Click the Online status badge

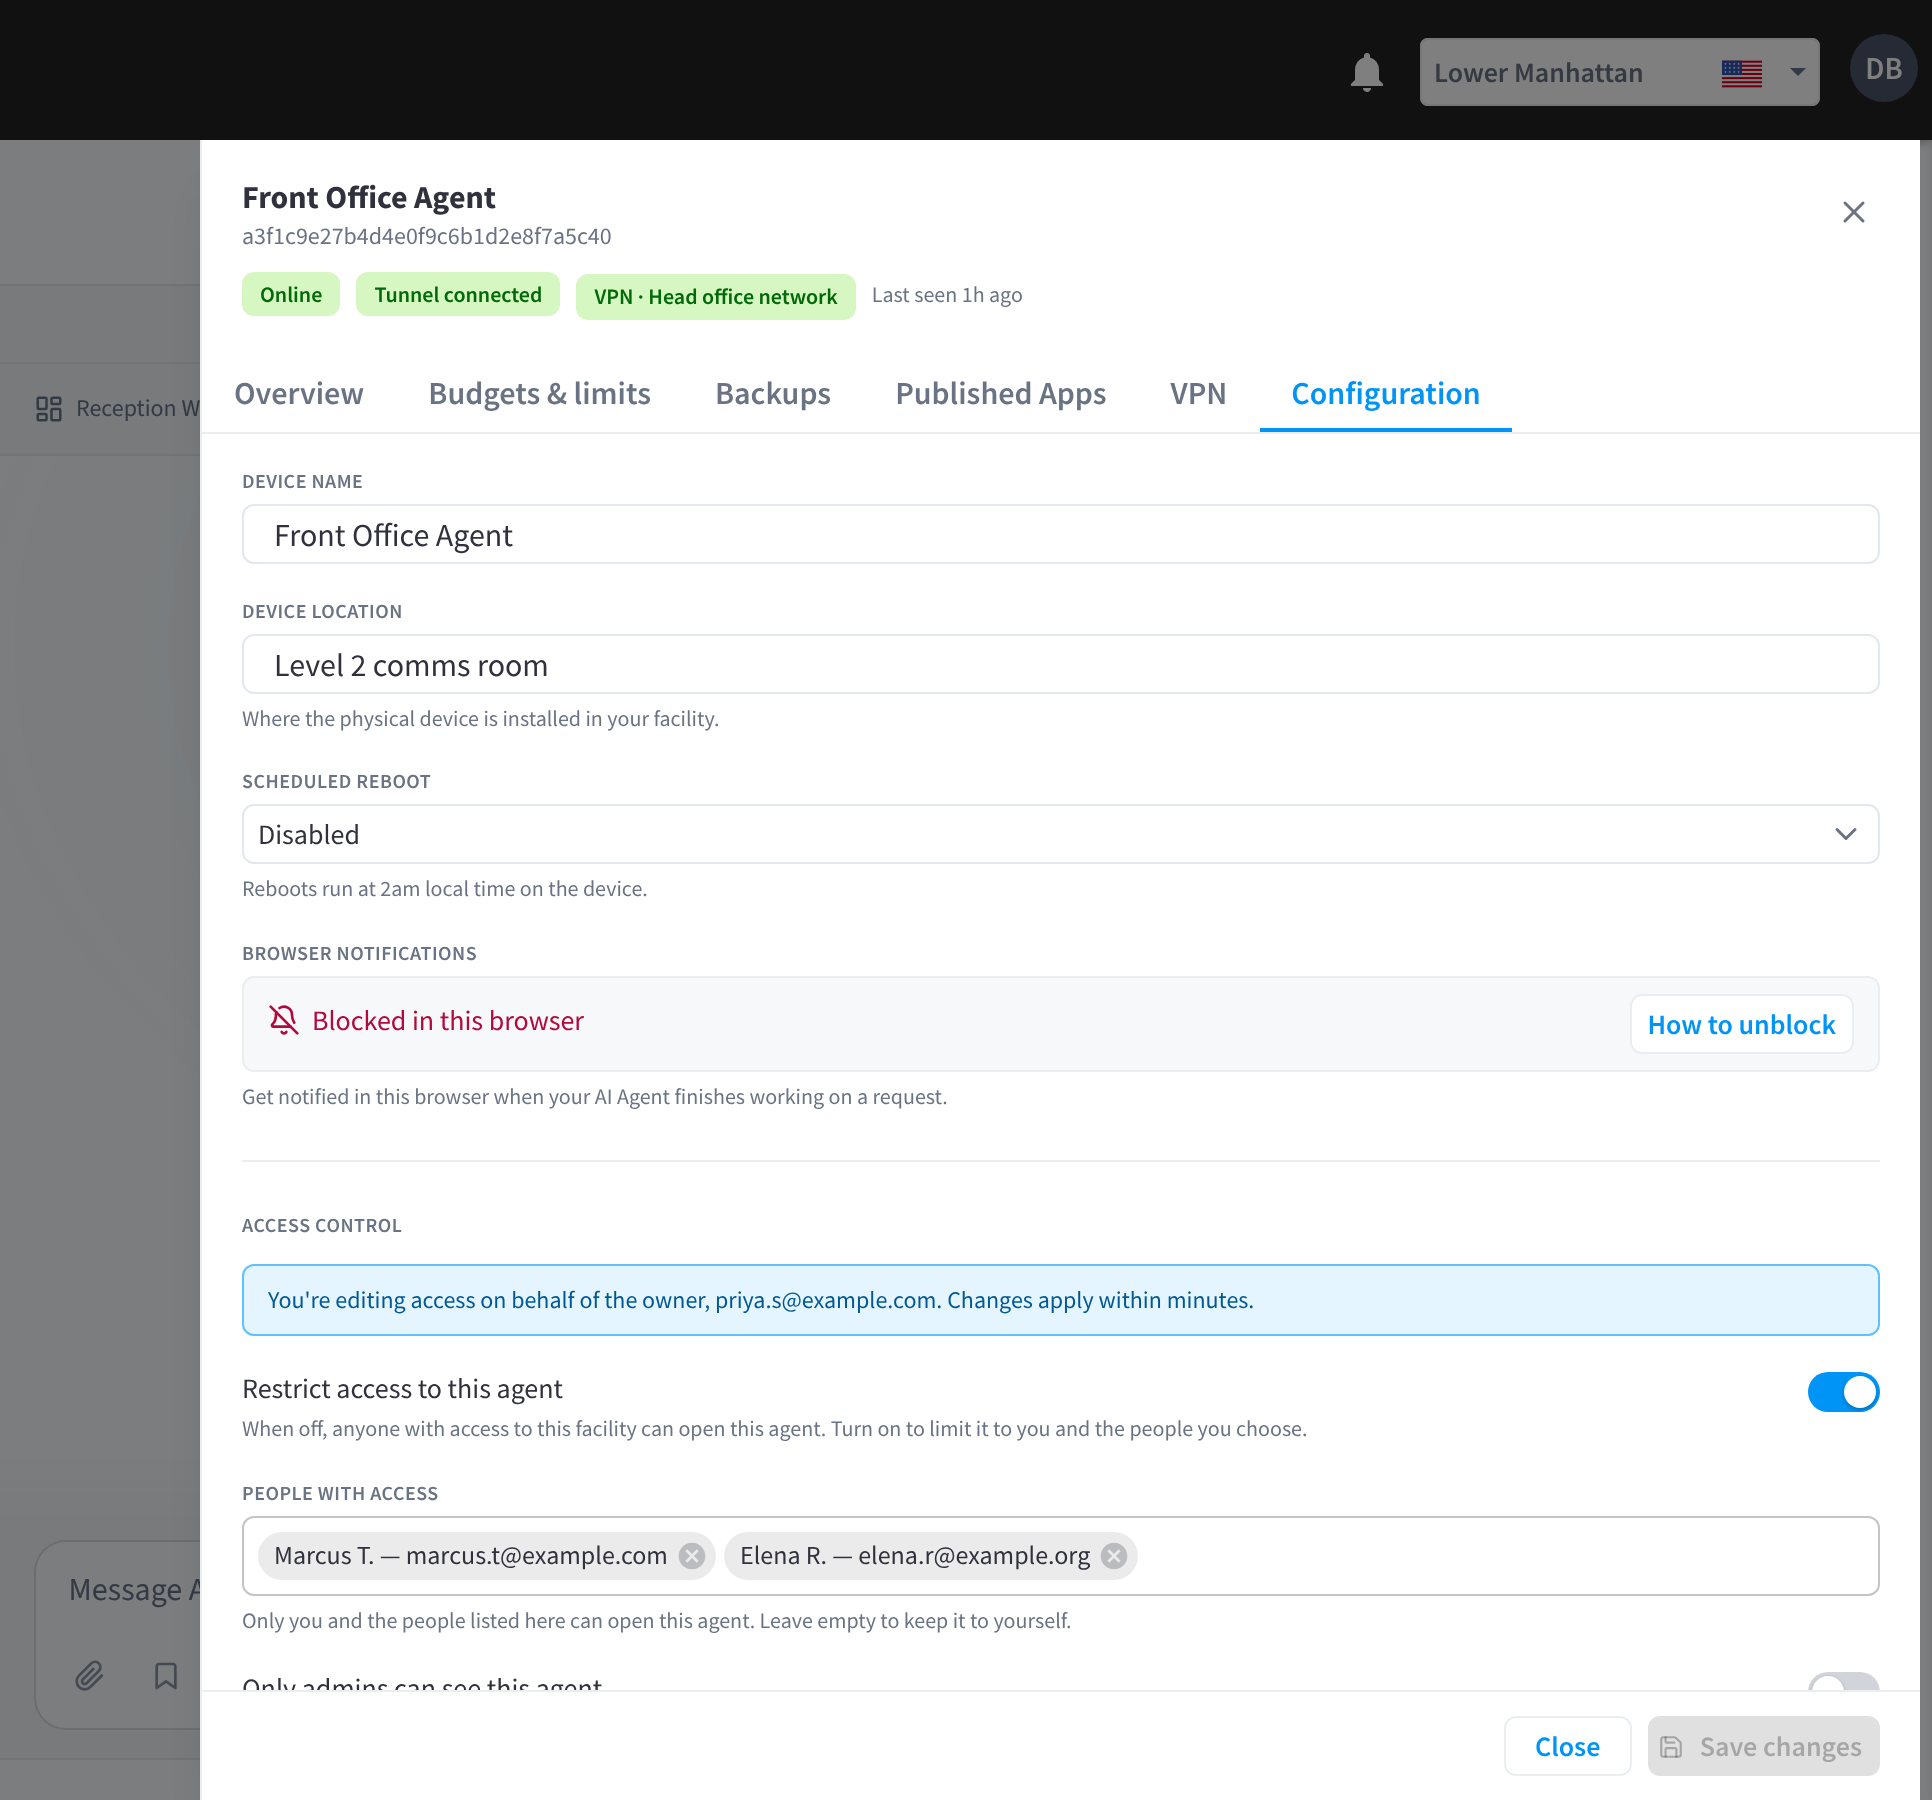[x=291, y=295]
